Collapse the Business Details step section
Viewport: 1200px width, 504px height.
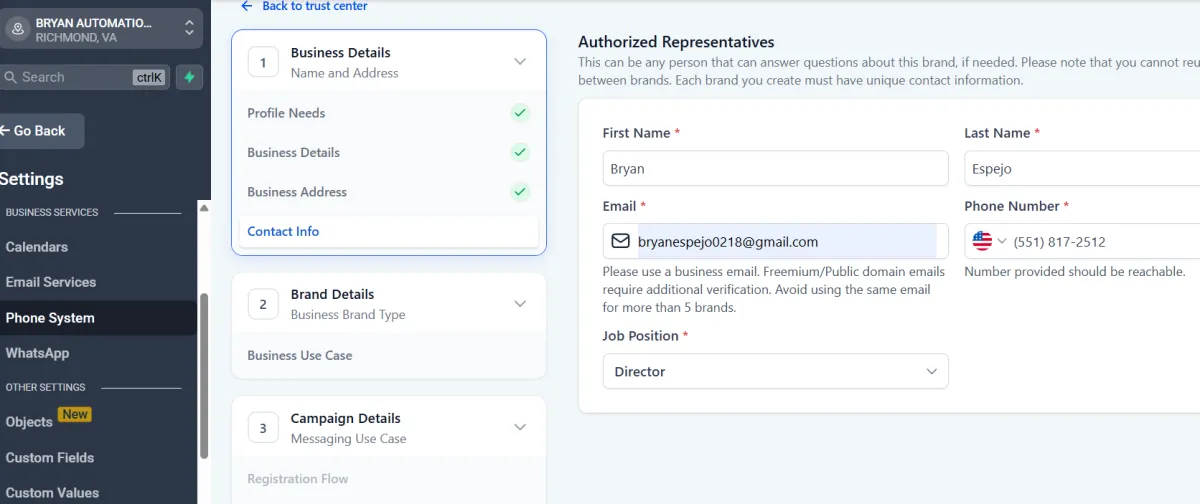[x=519, y=62]
